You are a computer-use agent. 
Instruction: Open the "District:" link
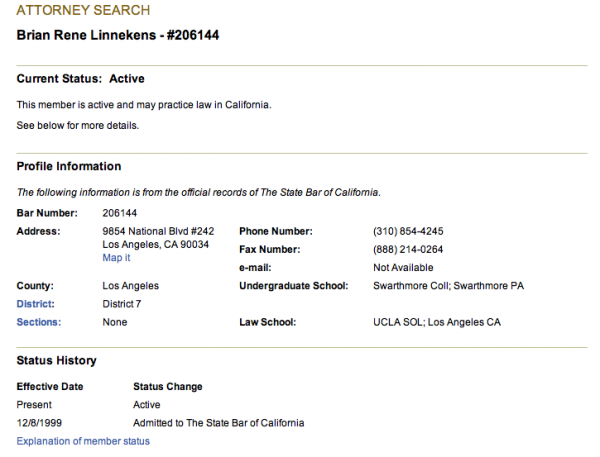(x=36, y=304)
